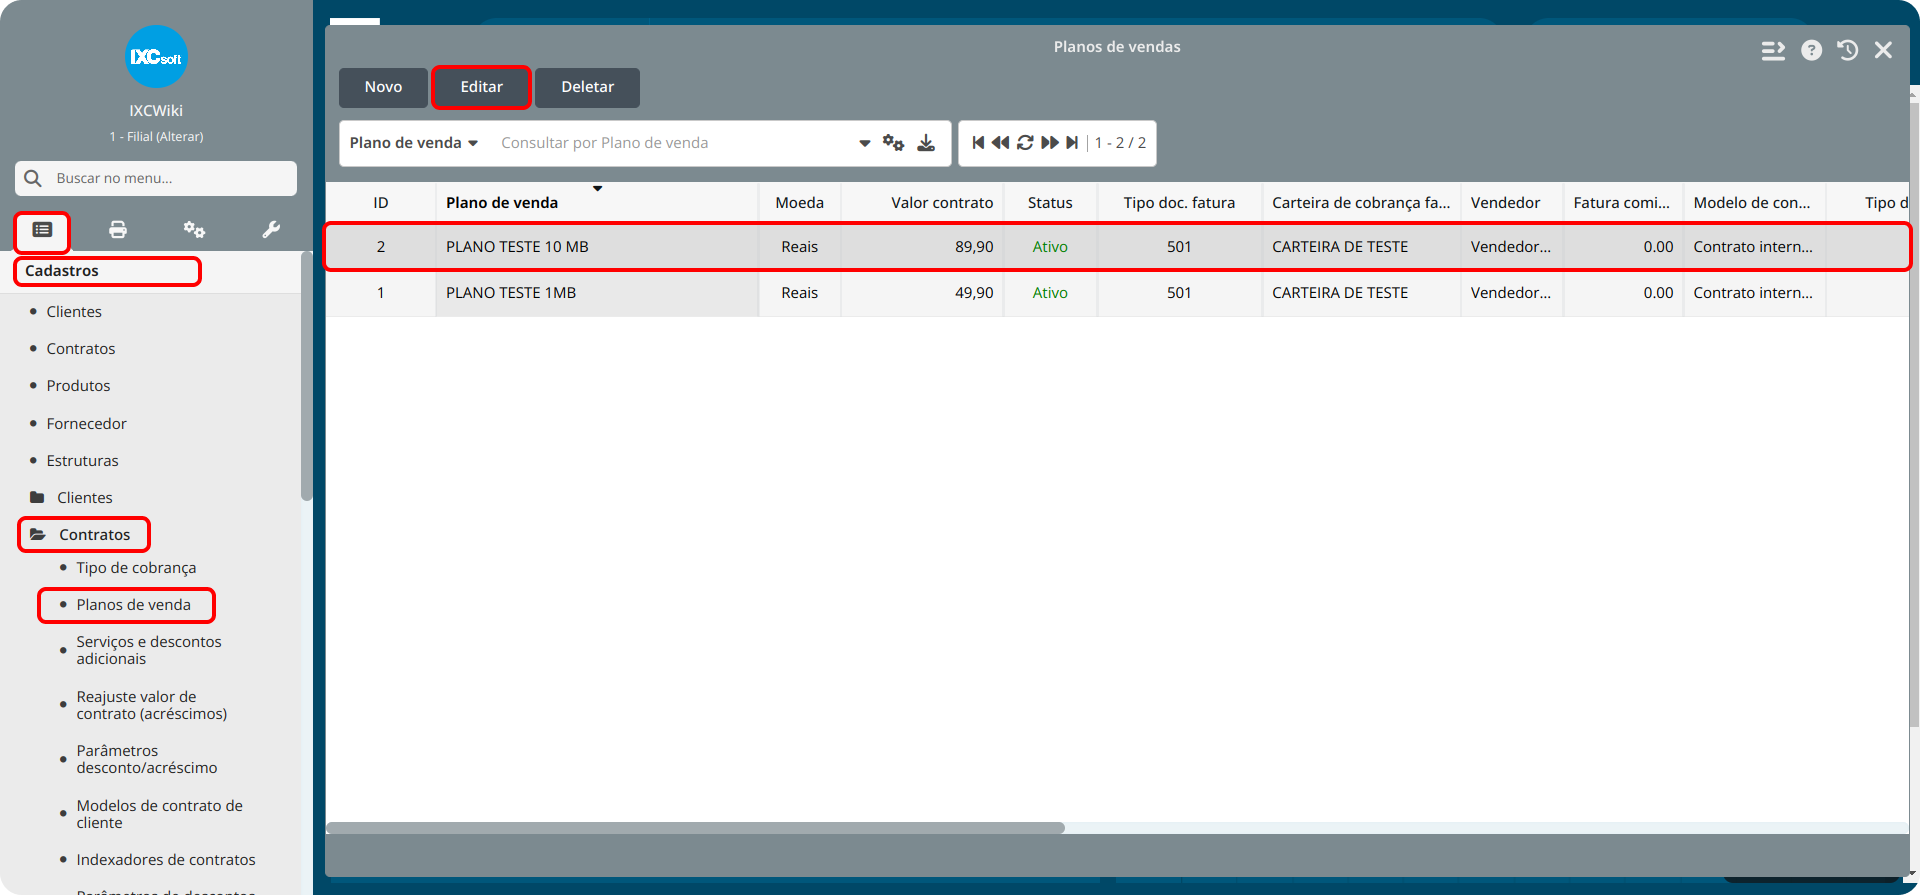Click the download export icon

[x=926, y=143]
